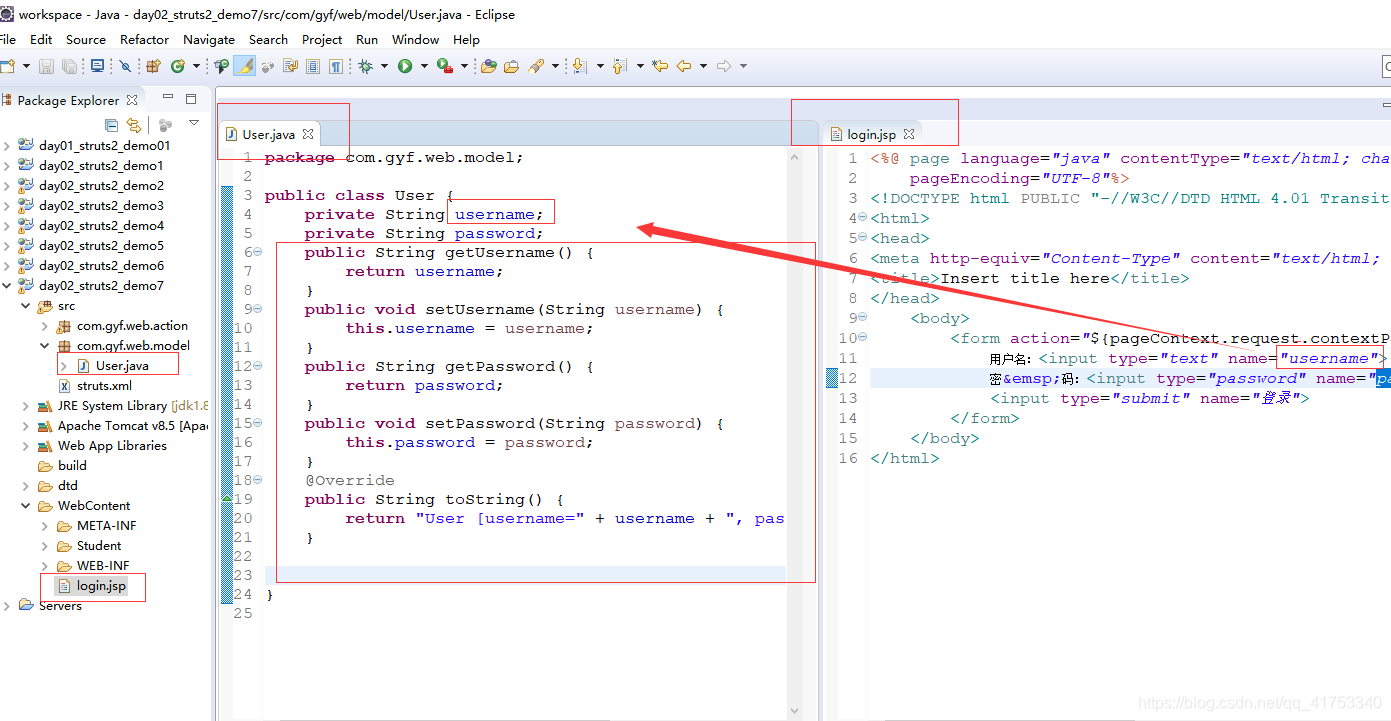Fold the toString() method at line 18
The image size is (1391, 721).
click(257, 480)
